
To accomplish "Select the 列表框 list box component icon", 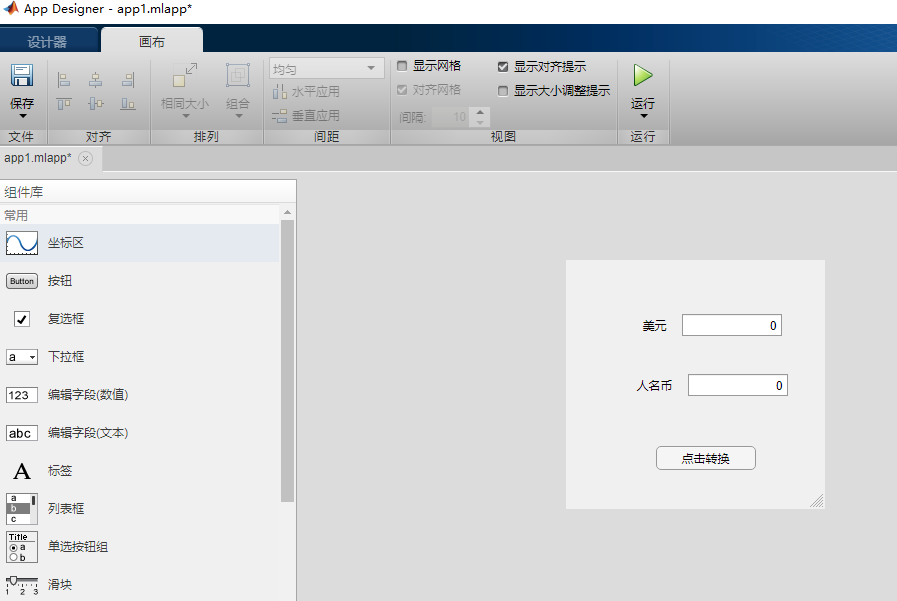I will [22, 509].
